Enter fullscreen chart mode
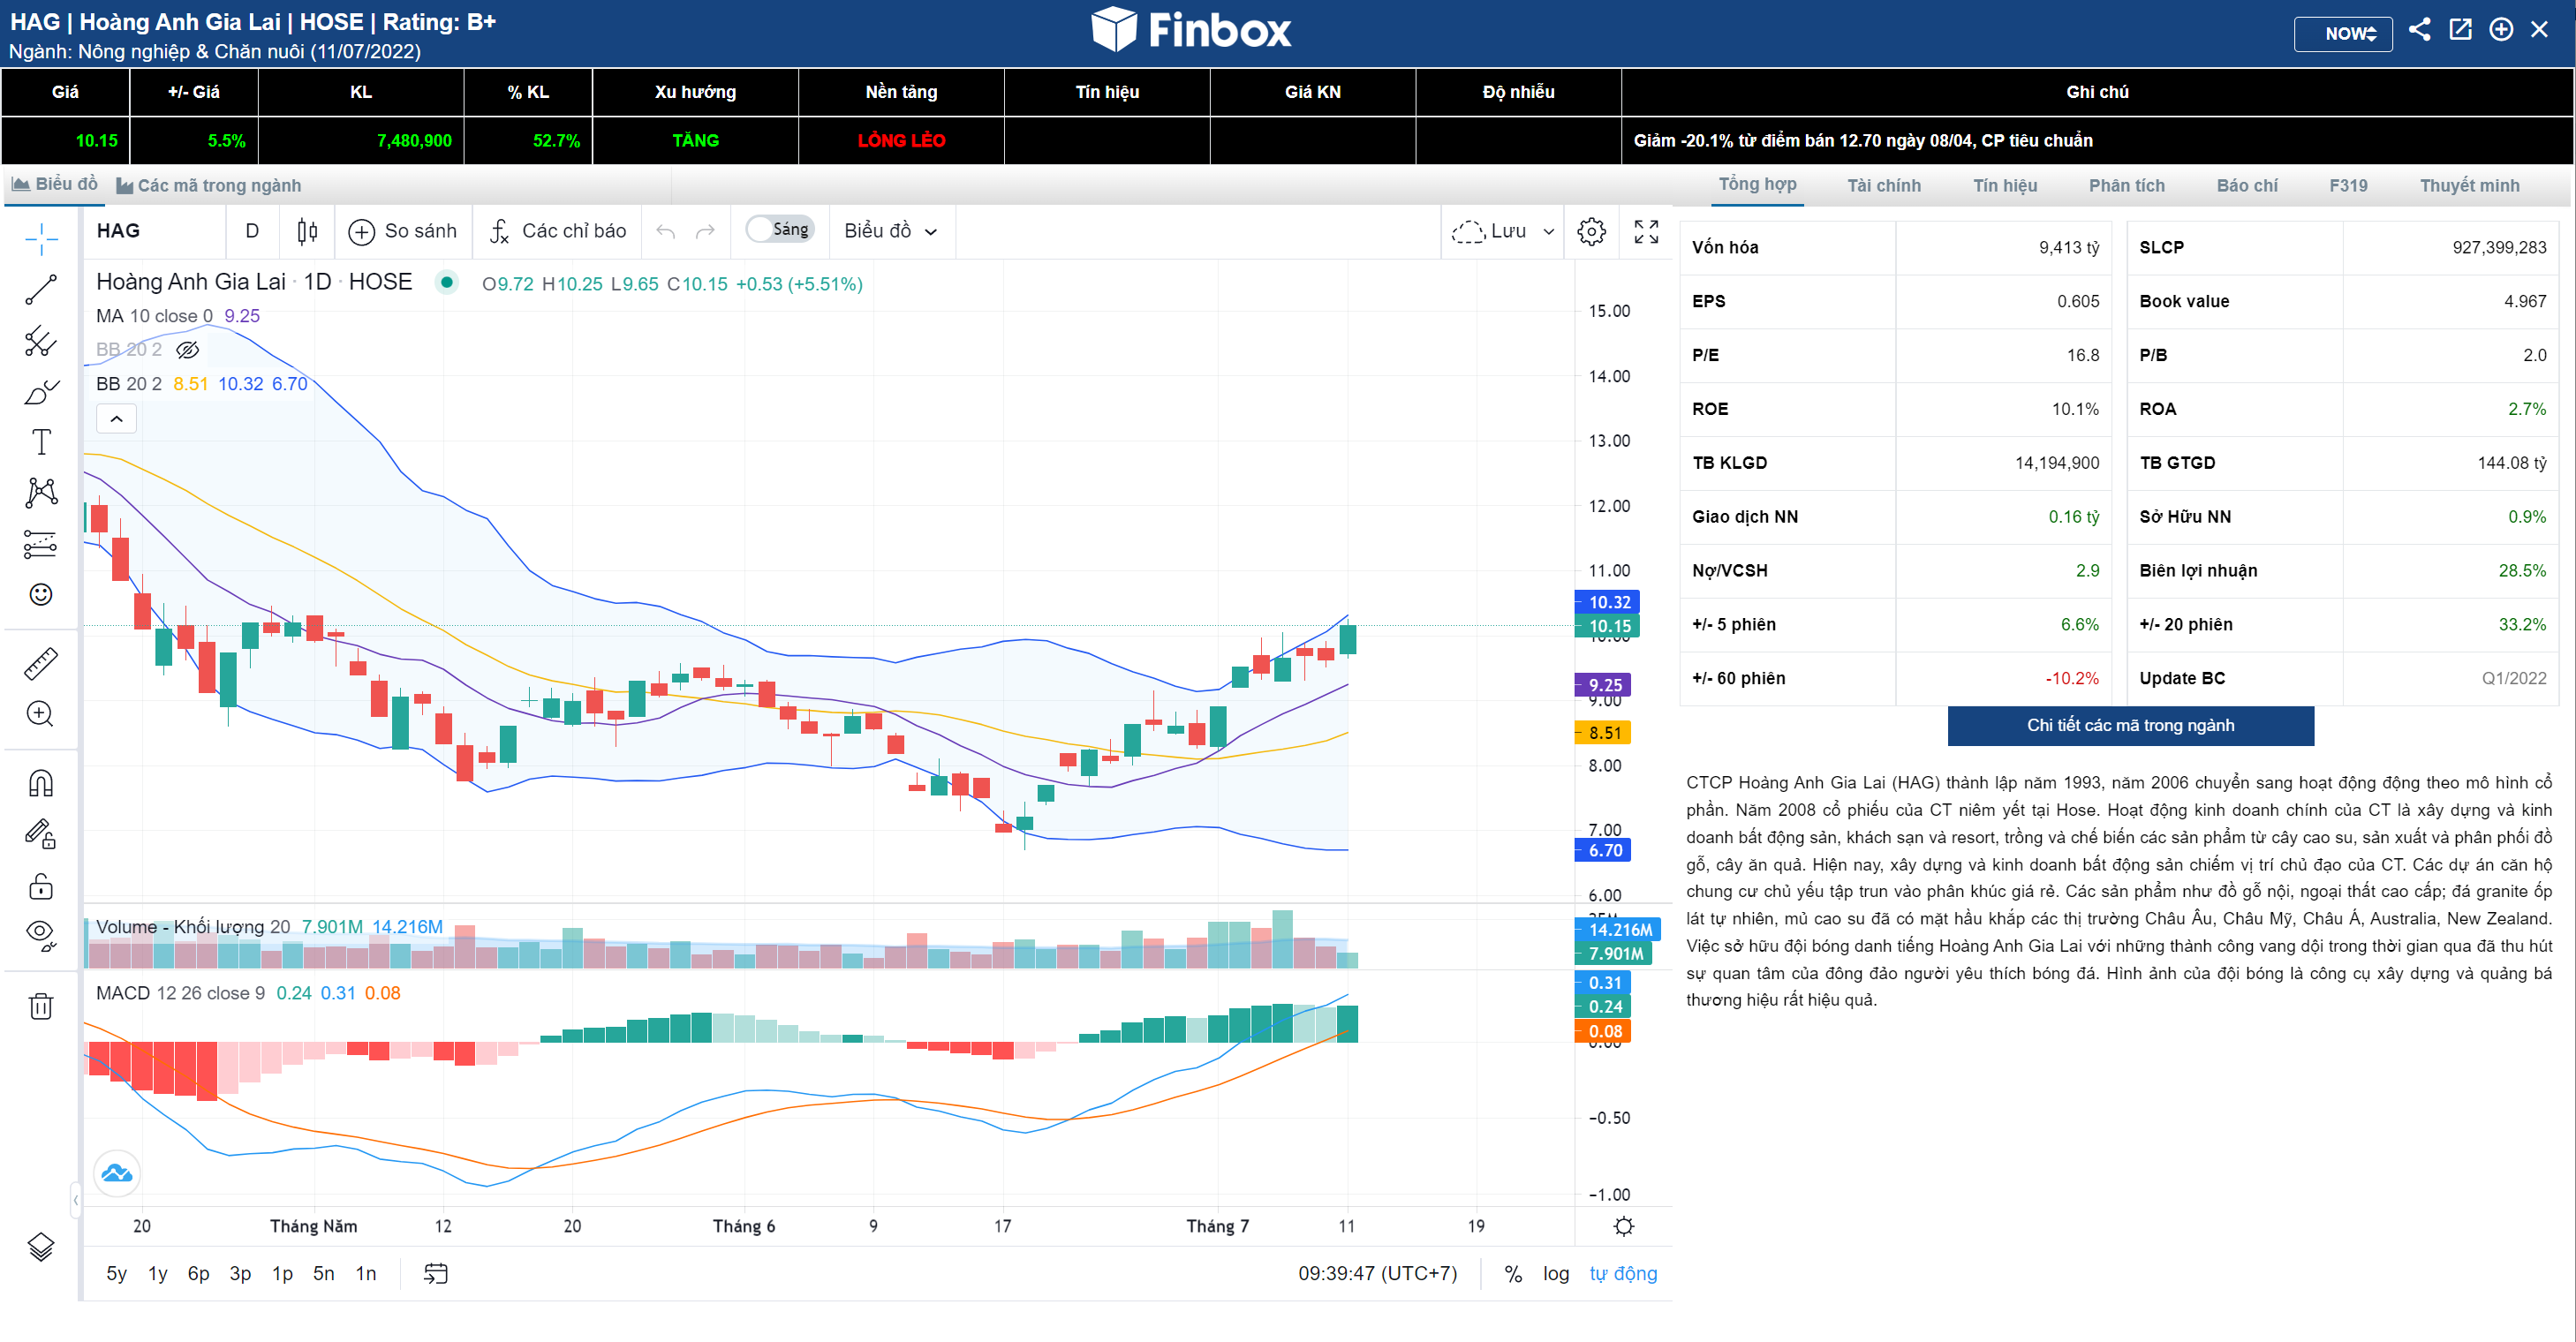The image size is (2576, 1342). [1646, 231]
